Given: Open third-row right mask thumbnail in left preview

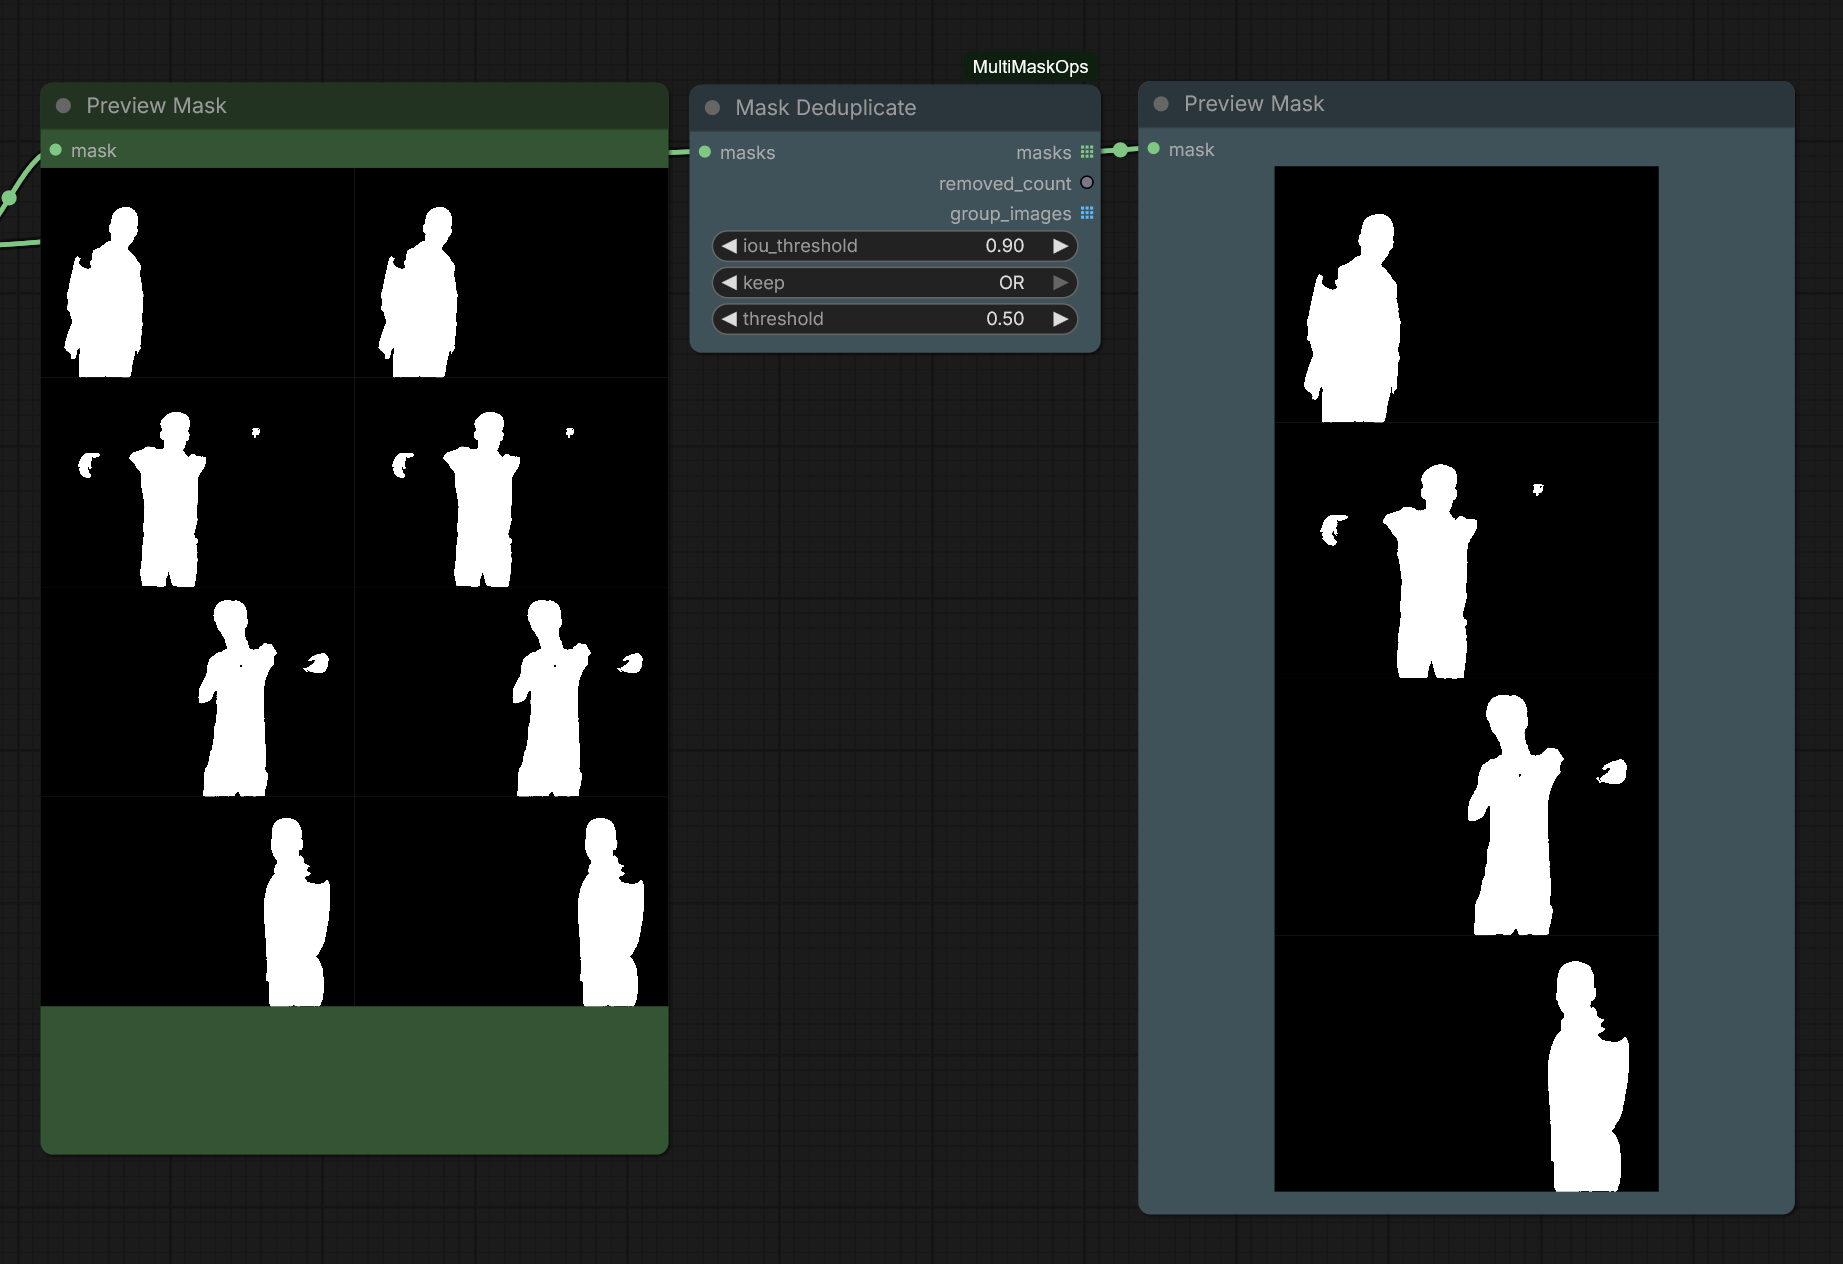Looking at the screenshot, I should tap(511, 692).
